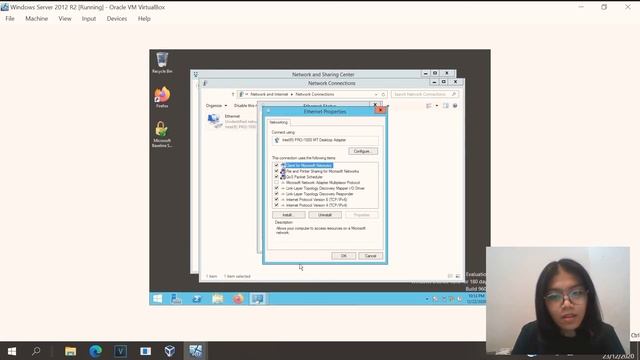Toggle the preview pane icon in Network Connections
640x360 pixels.
pos(446,106)
